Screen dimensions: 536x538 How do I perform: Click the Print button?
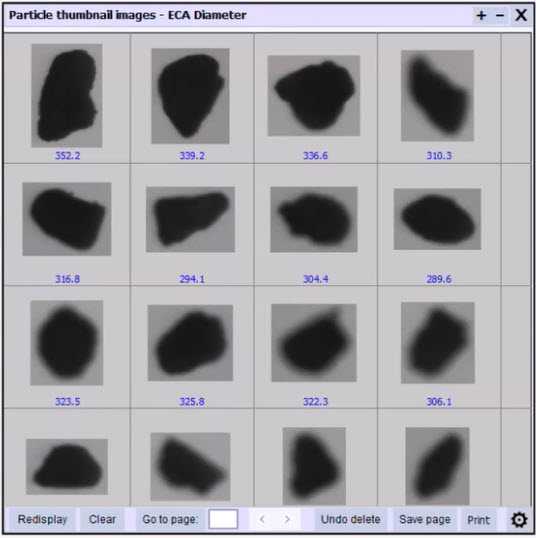pyautogui.click(x=478, y=520)
